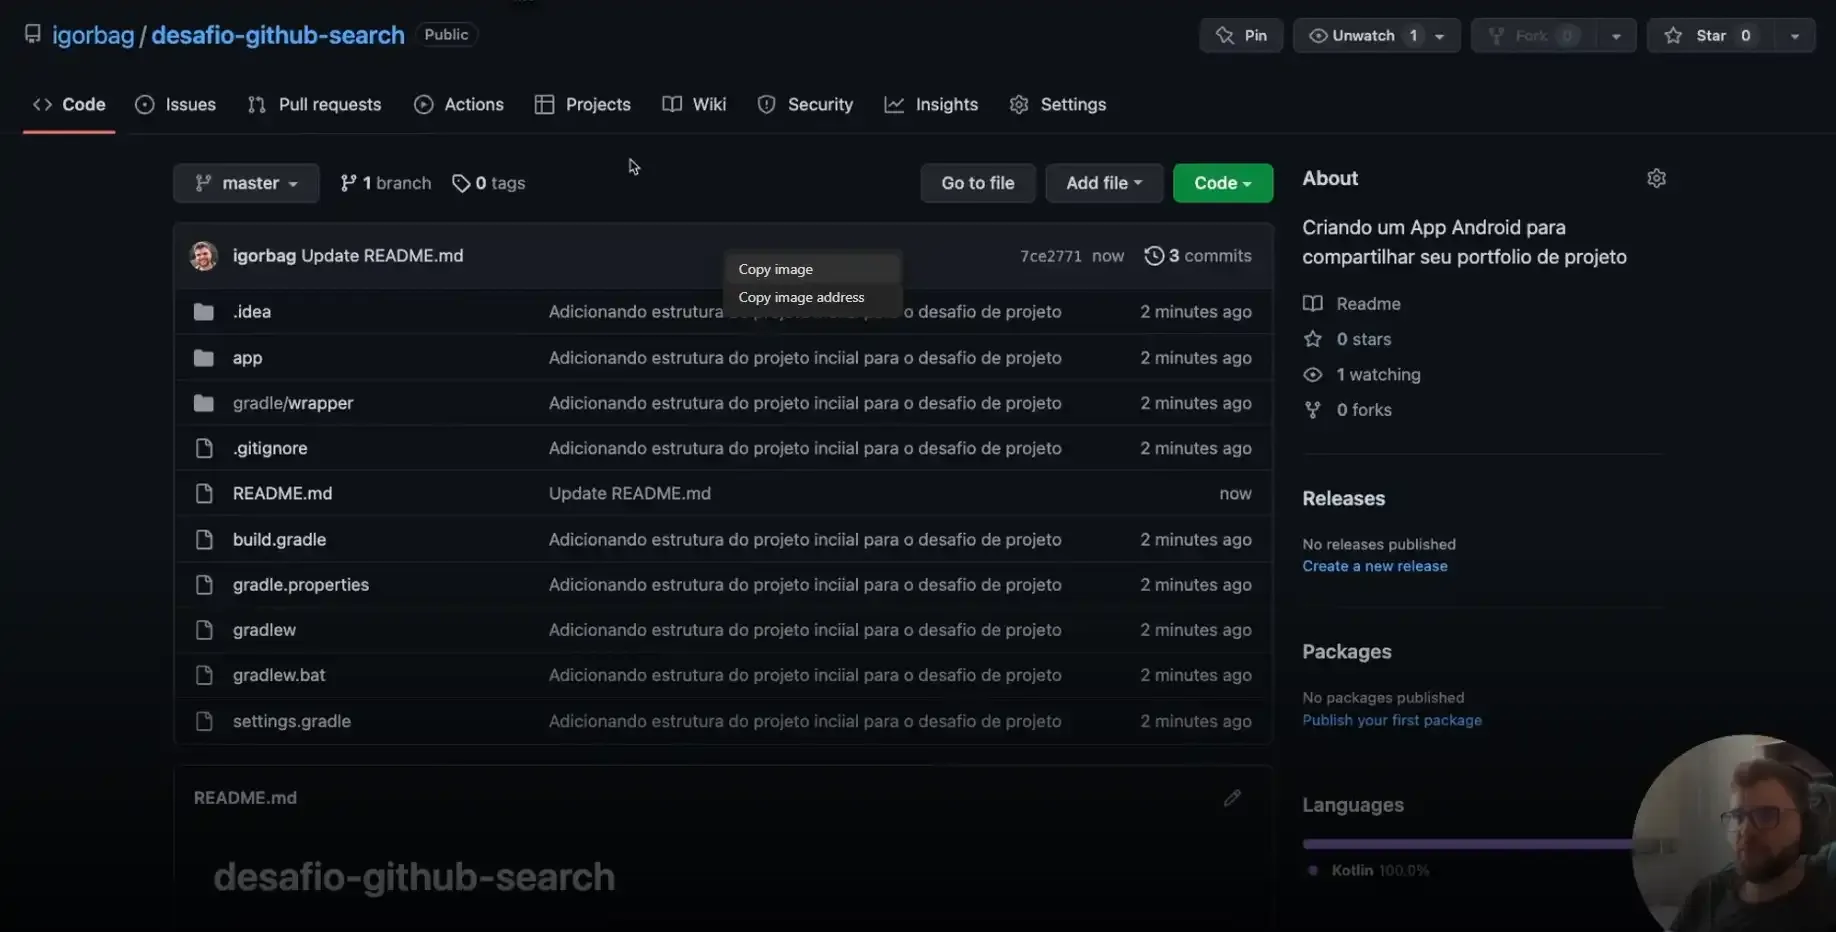The height and width of the screenshot is (932, 1836).
Task: Open README.md in the file list
Action: point(282,493)
